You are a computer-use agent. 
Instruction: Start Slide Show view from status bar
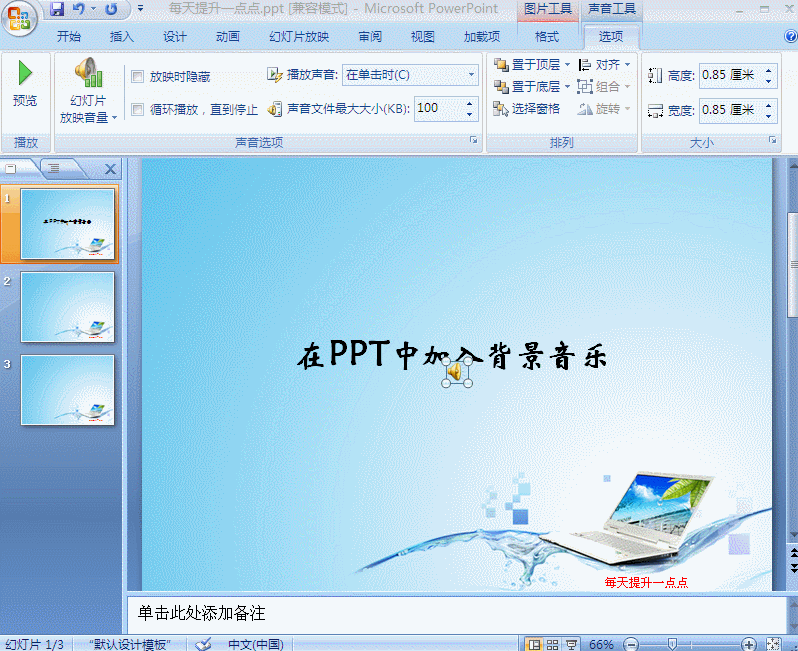click(572, 644)
